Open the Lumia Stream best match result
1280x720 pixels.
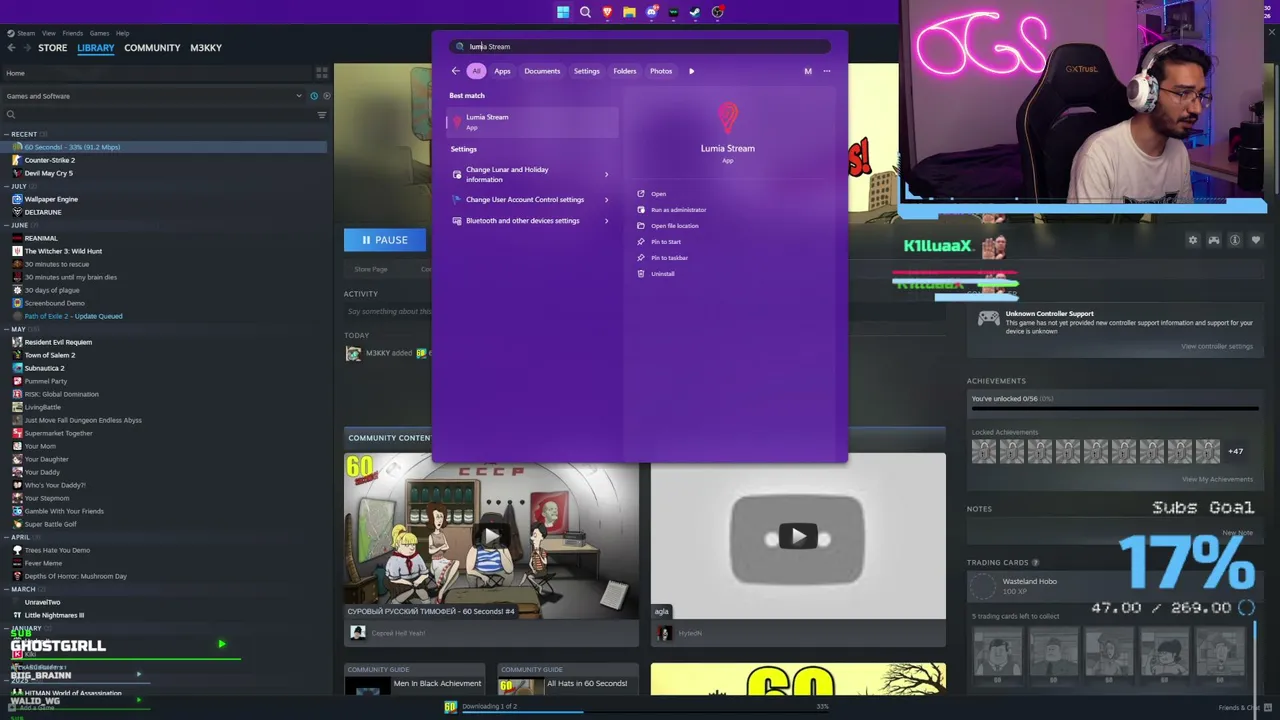[533, 121]
